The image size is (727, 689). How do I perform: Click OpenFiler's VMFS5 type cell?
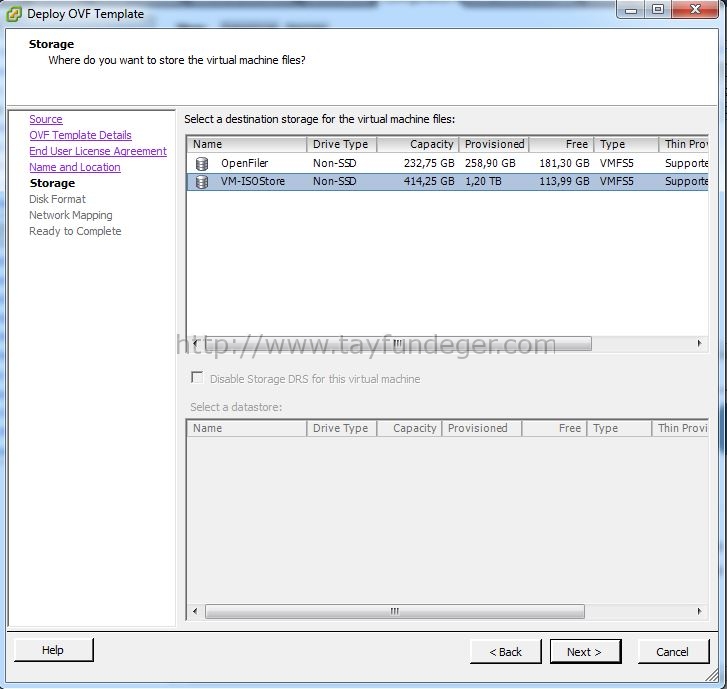click(x=616, y=163)
